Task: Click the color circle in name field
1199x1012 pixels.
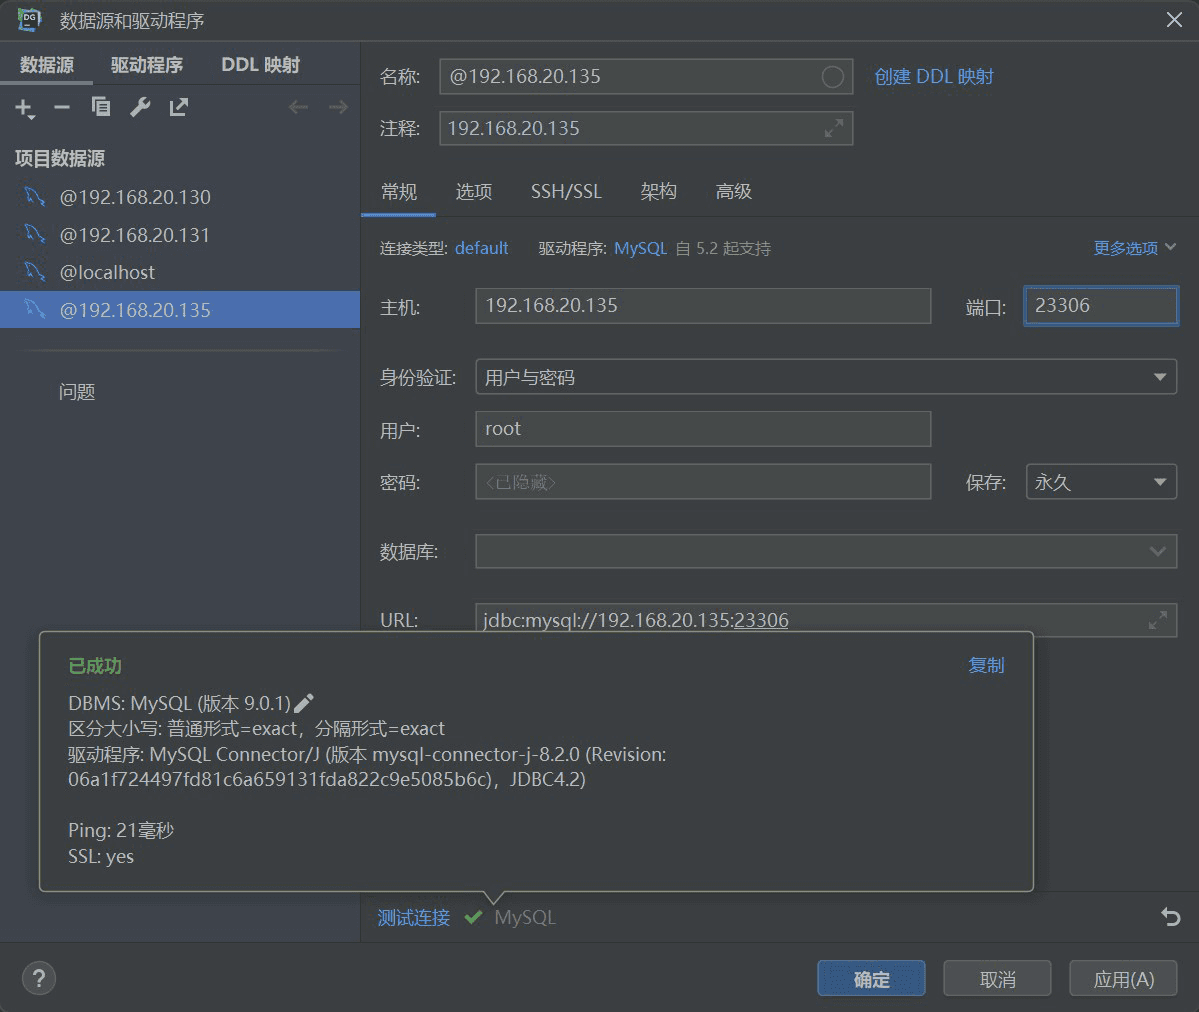Action: click(833, 76)
